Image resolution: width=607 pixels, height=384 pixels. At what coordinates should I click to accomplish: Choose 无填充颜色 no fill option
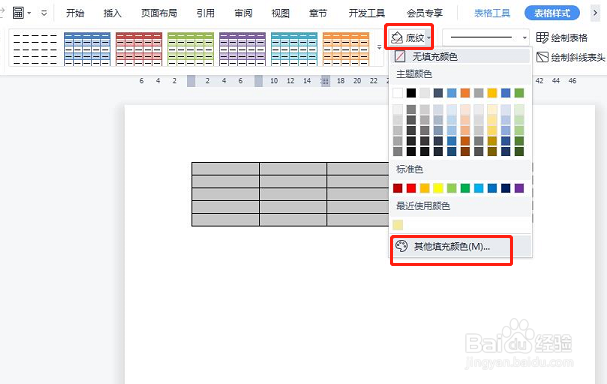click(x=461, y=57)
